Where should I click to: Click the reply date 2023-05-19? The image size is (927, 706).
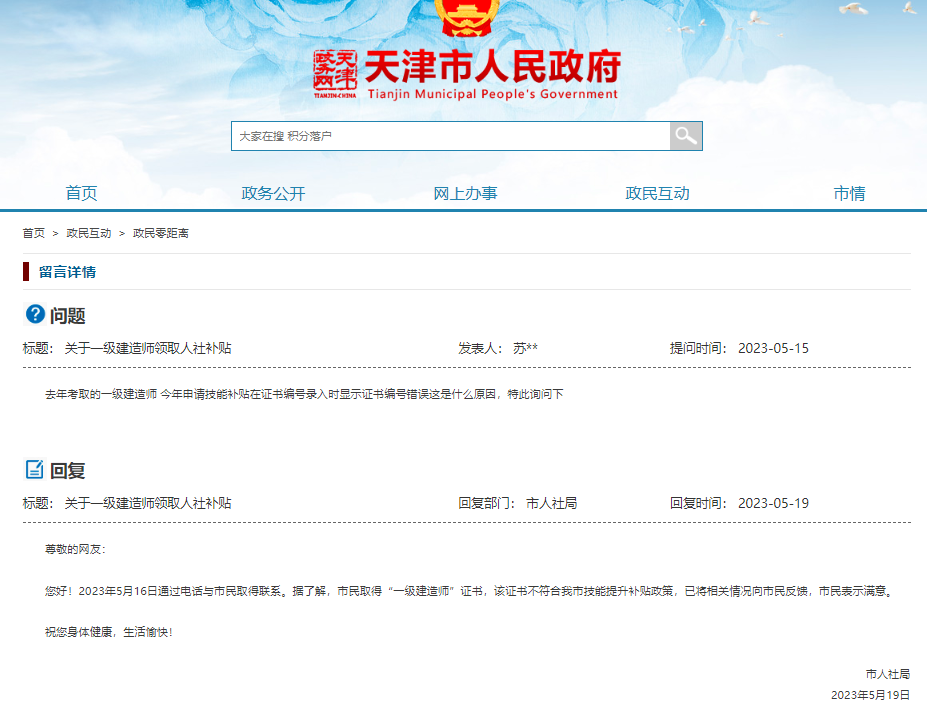[x=773, y=503]
